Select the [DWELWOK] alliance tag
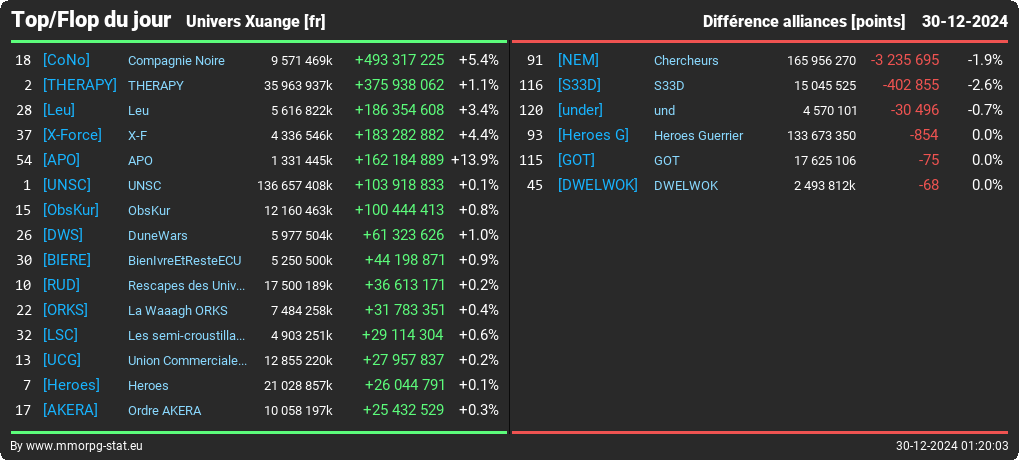The width and height of the screenshot is (1019, 460). tap(598, 185)
